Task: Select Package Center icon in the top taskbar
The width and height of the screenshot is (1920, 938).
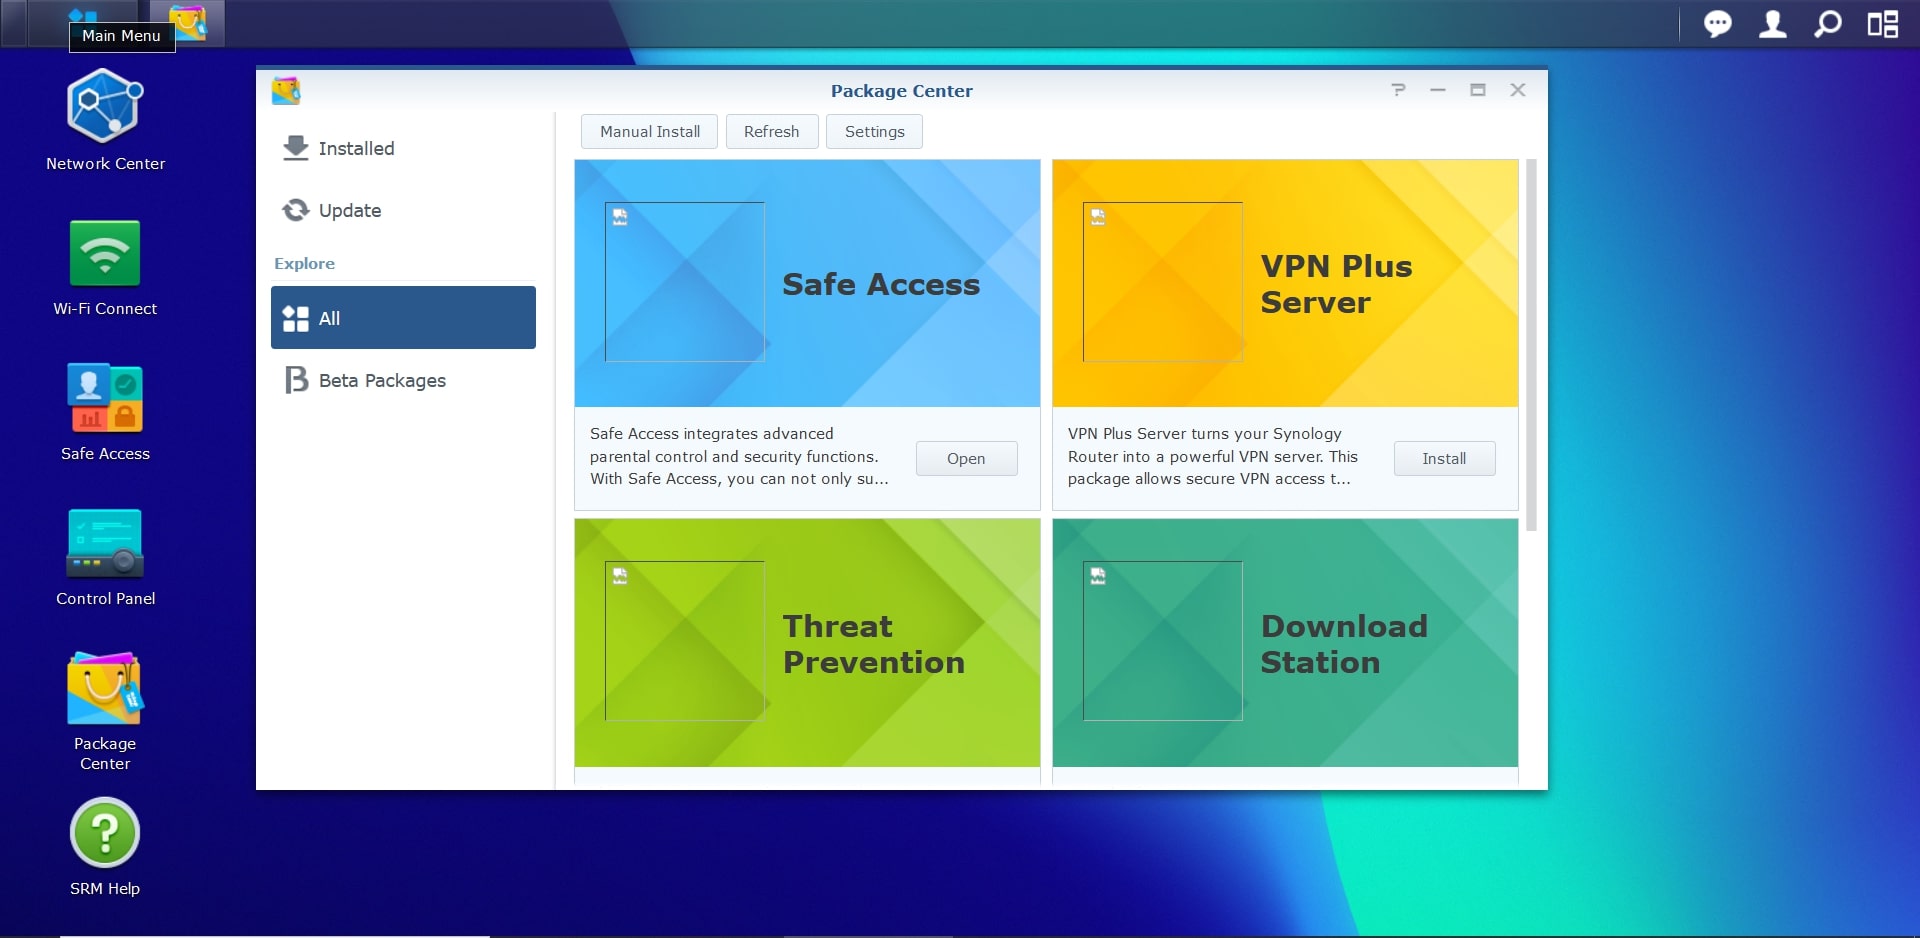Action: [x=187, y=22]
